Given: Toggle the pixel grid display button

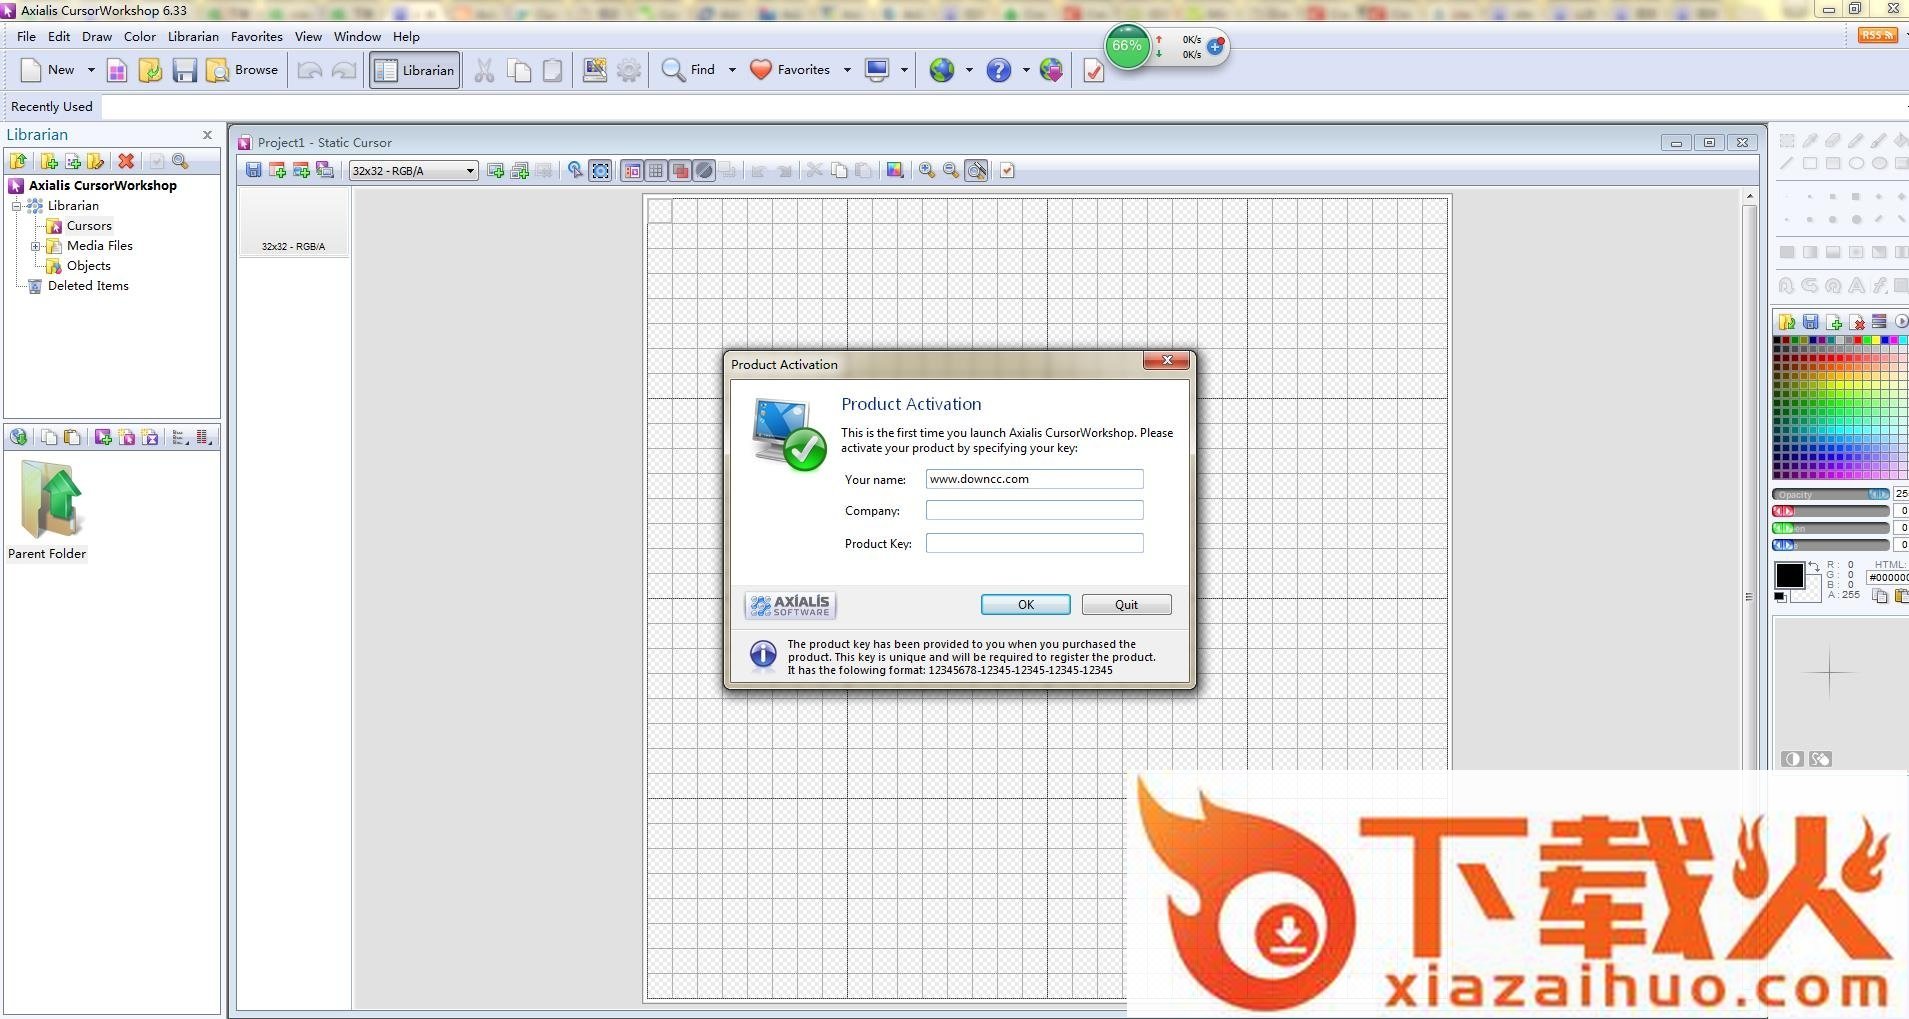Looking at the screenshot, I should (656, 171).
